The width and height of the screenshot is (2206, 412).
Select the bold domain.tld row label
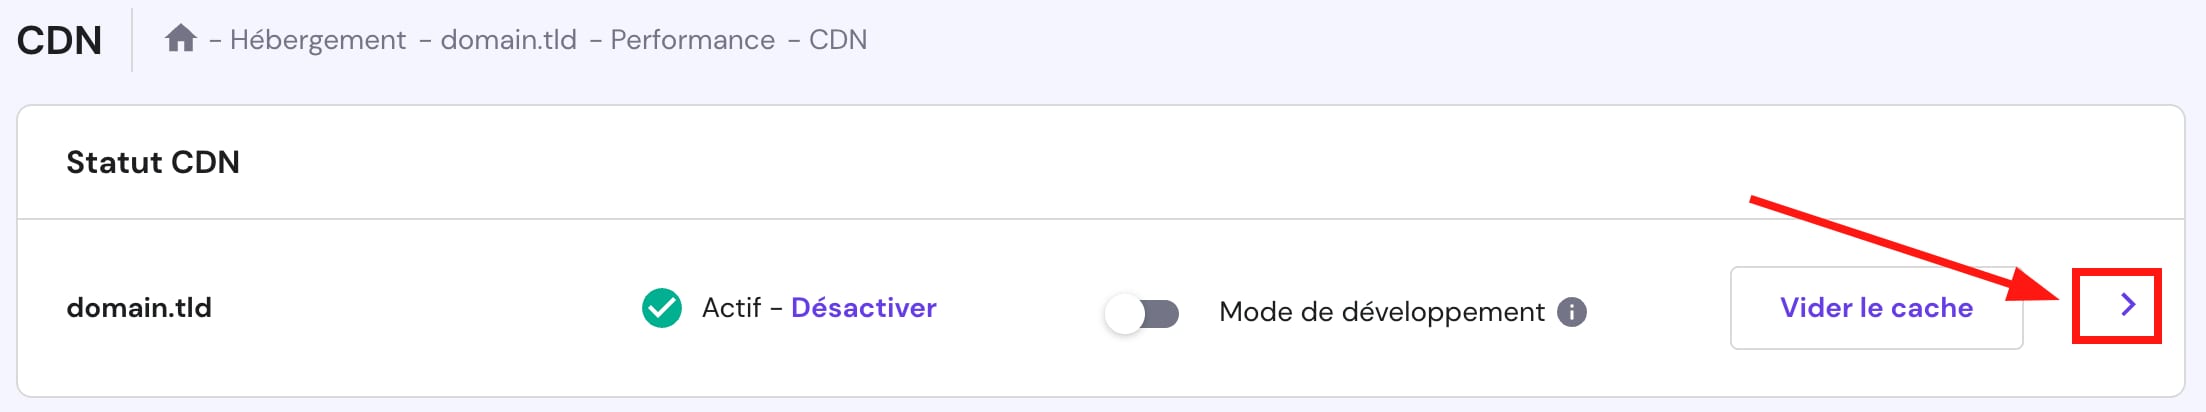pyautogui.click(x=139, y=308)
